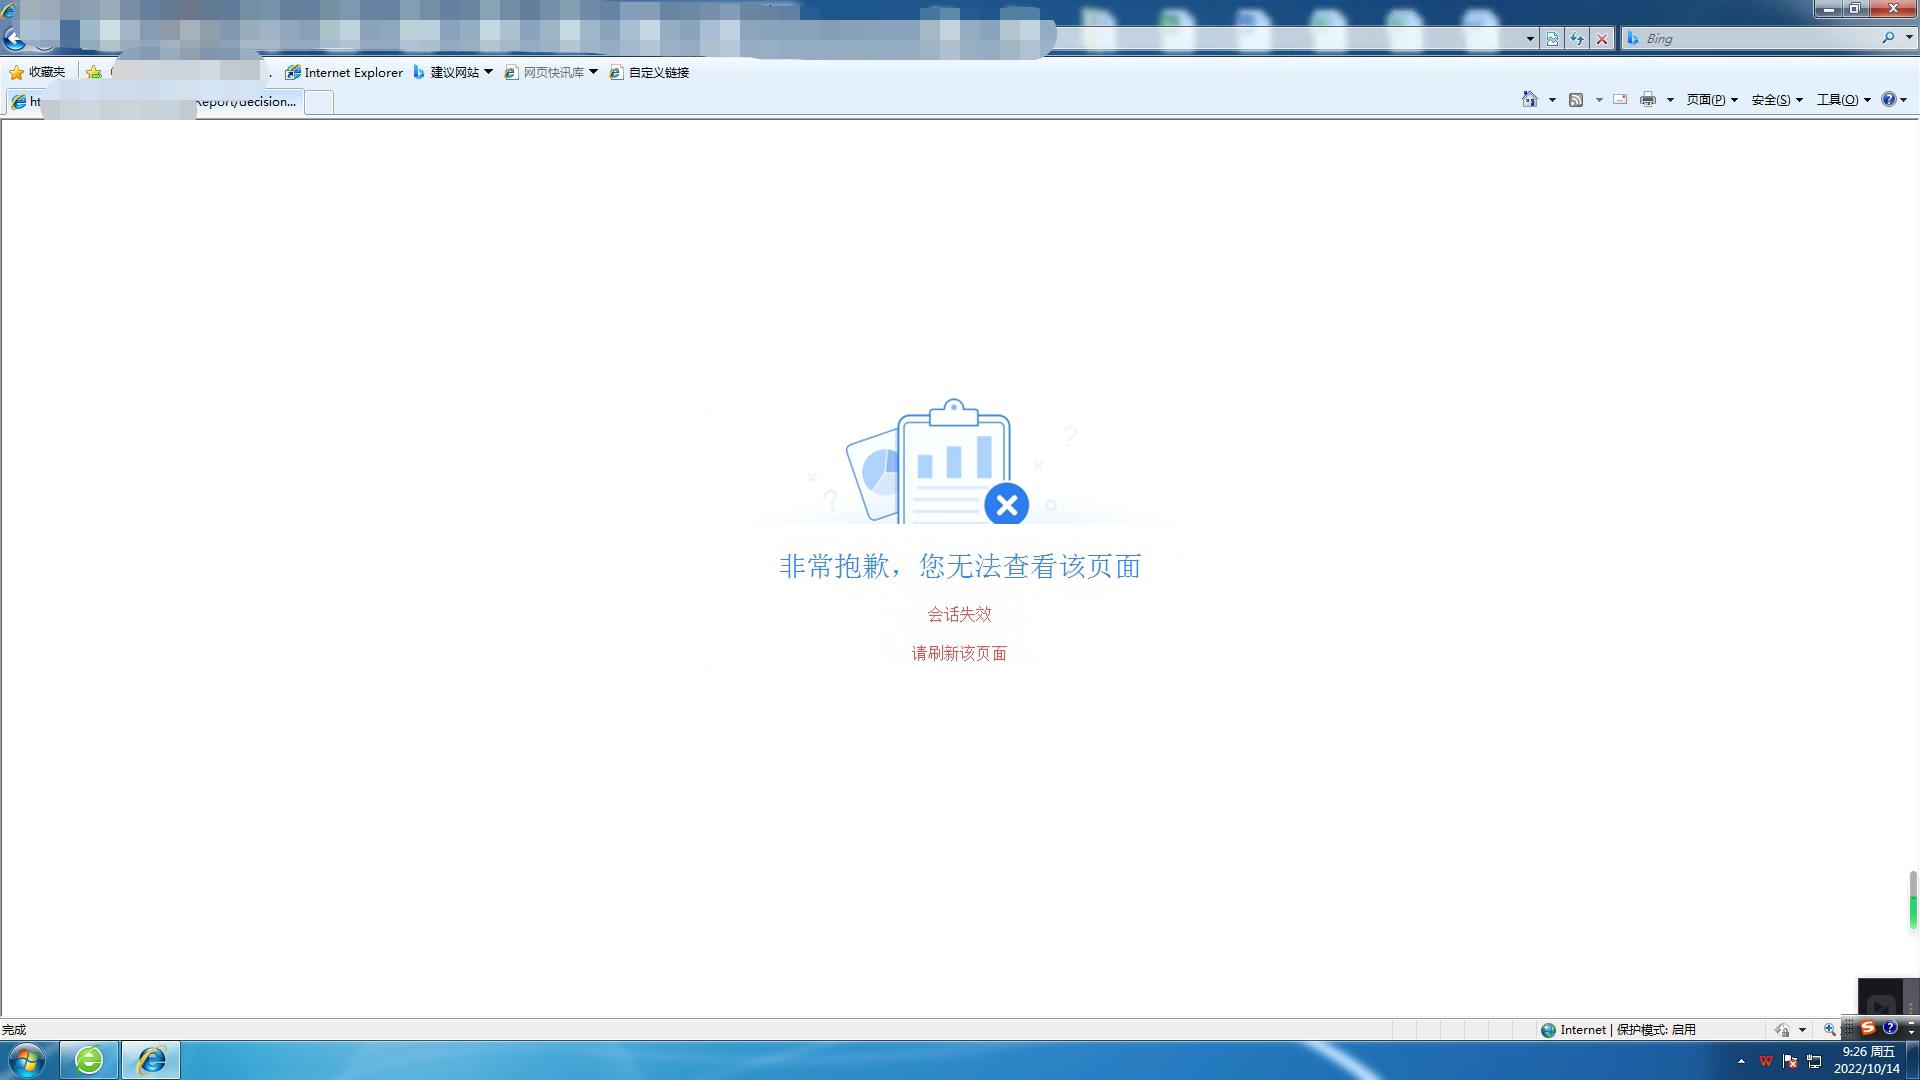Click the 非常抱歉，您无法查看该页面 heading
This screenshot has width=1920, height=1080.
960,566
